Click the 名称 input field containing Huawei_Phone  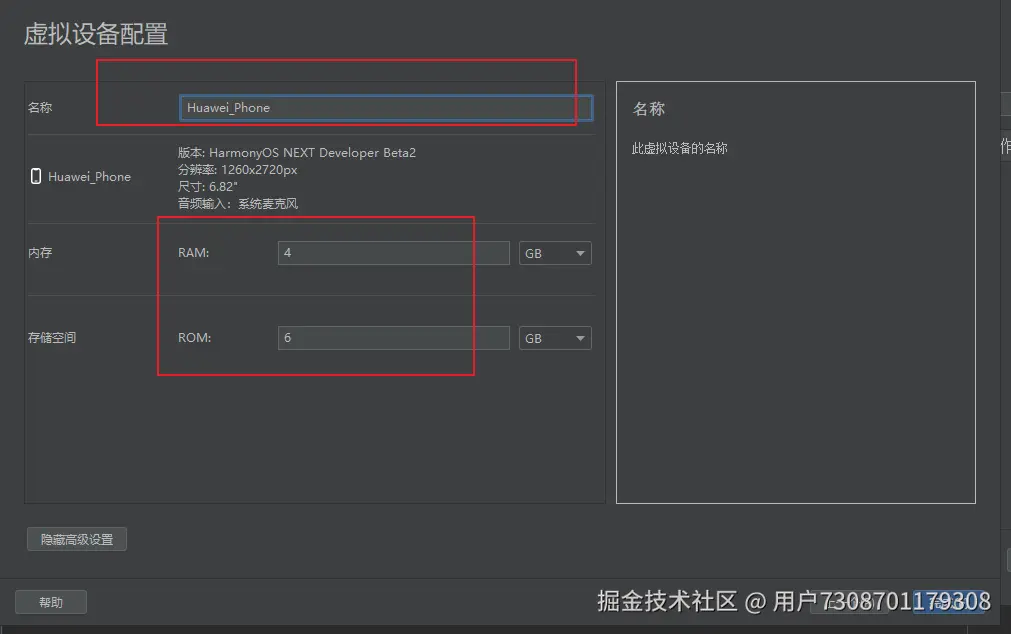(x=386, y=108)
